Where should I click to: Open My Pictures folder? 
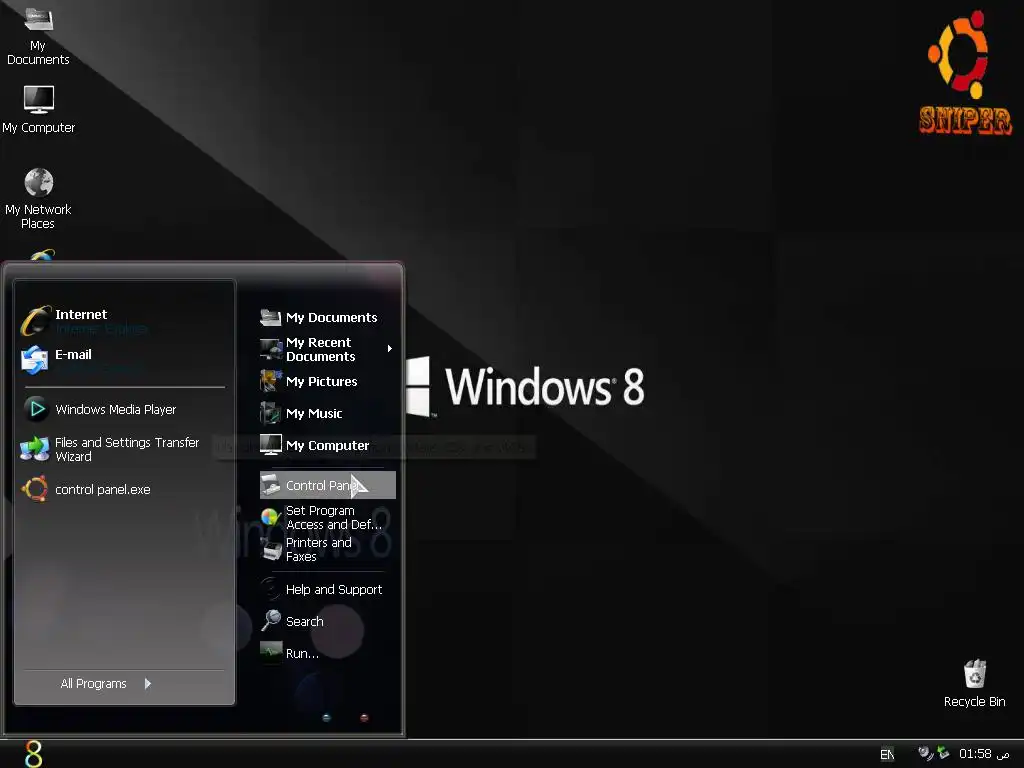coord(310,381)
